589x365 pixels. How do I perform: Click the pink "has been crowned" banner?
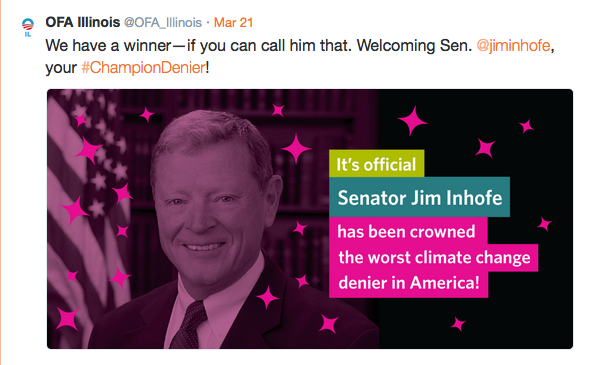(x=408, y=231)
